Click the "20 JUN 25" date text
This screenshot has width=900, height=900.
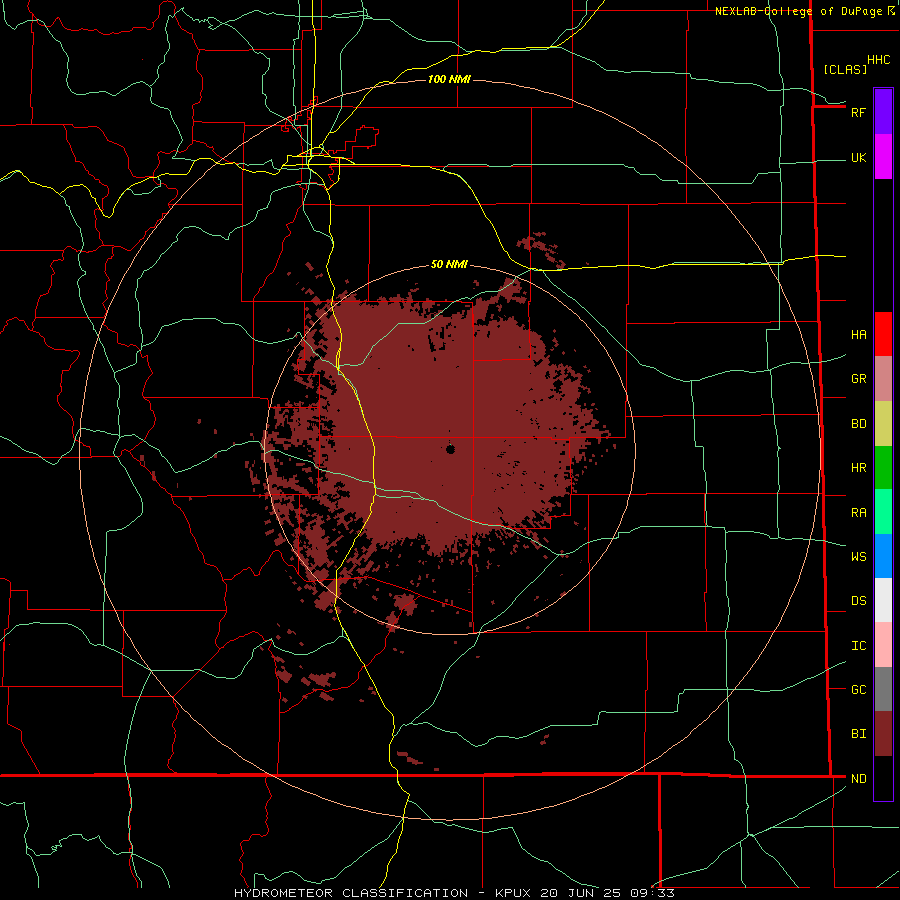point(580,893)
